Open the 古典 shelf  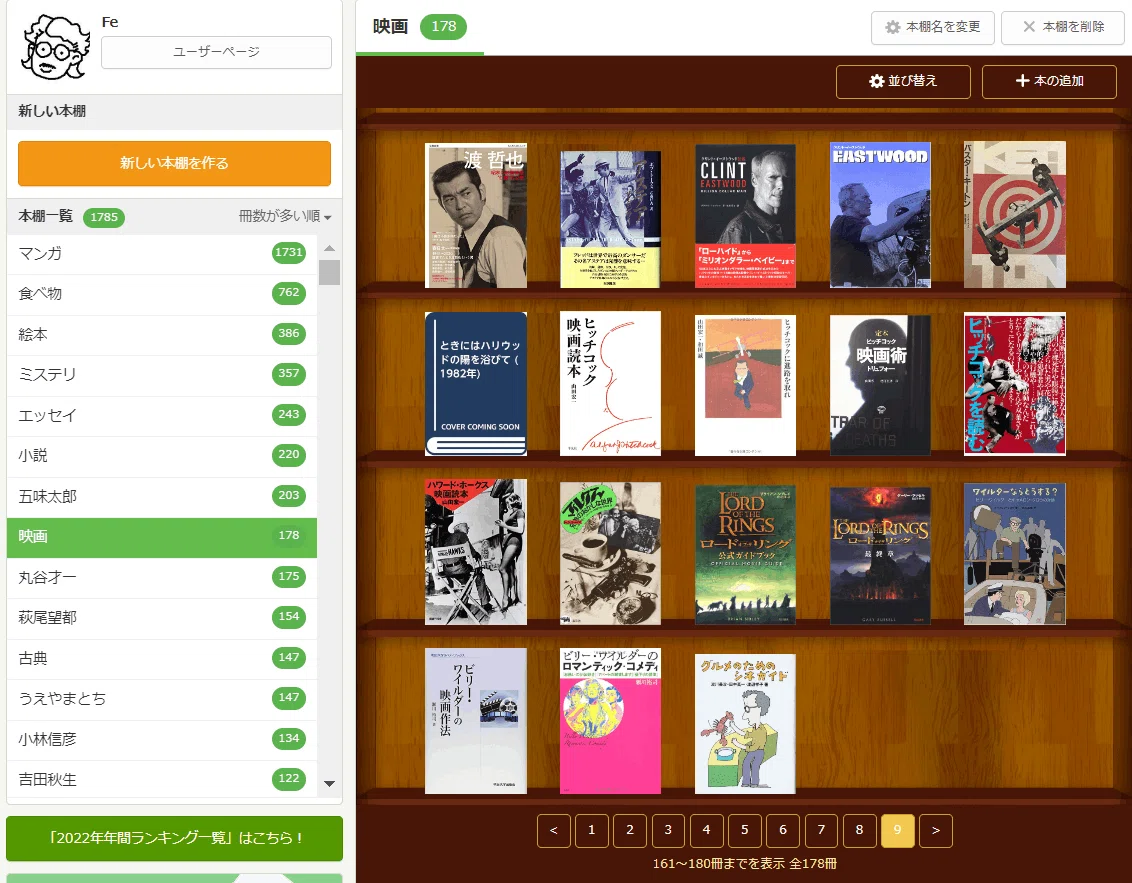pyautogui.click(x=162, y=658)
